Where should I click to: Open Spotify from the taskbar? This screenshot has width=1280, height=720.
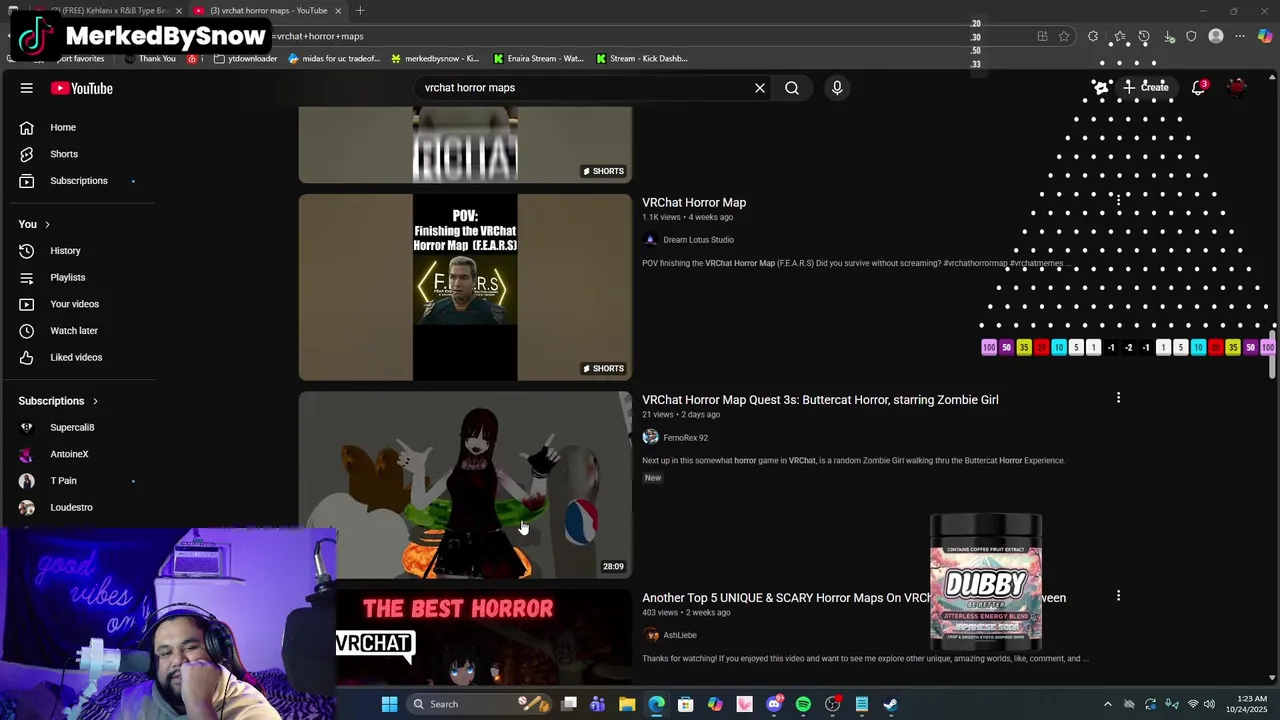(x=803, y=704)
